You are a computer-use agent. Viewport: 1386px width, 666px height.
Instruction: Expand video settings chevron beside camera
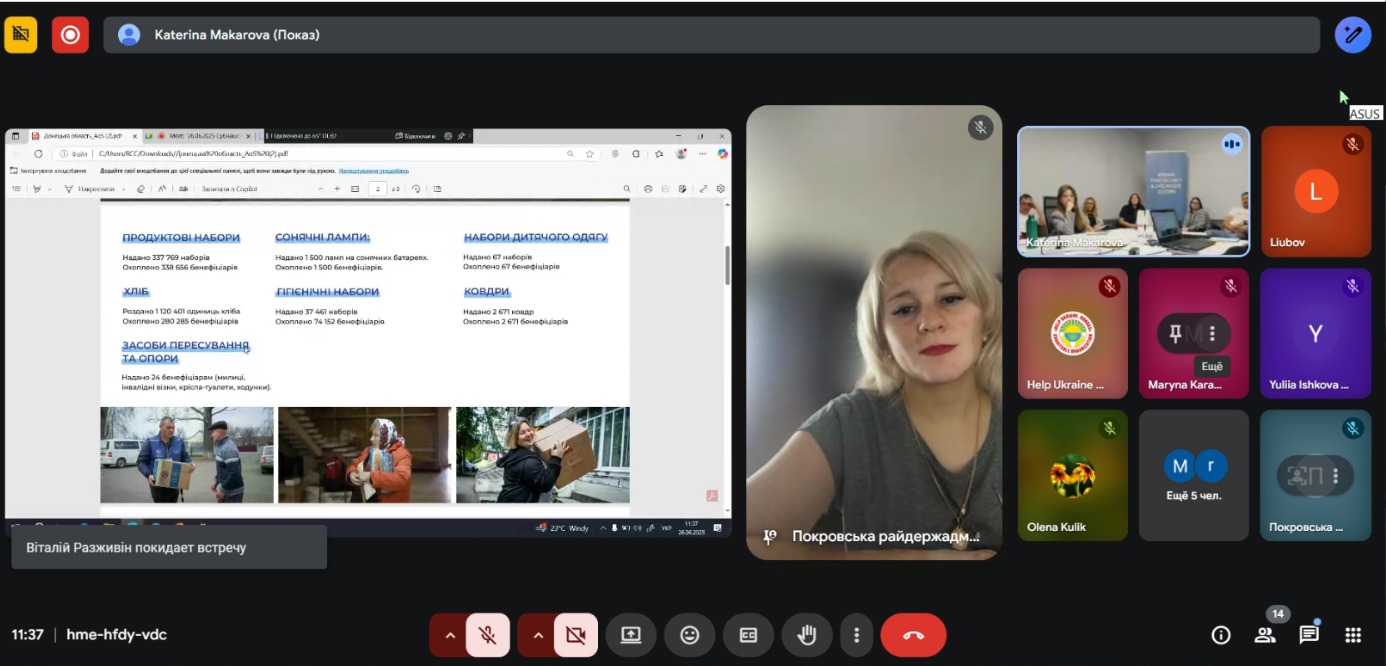pyautogui.click(x=537, y=635)
